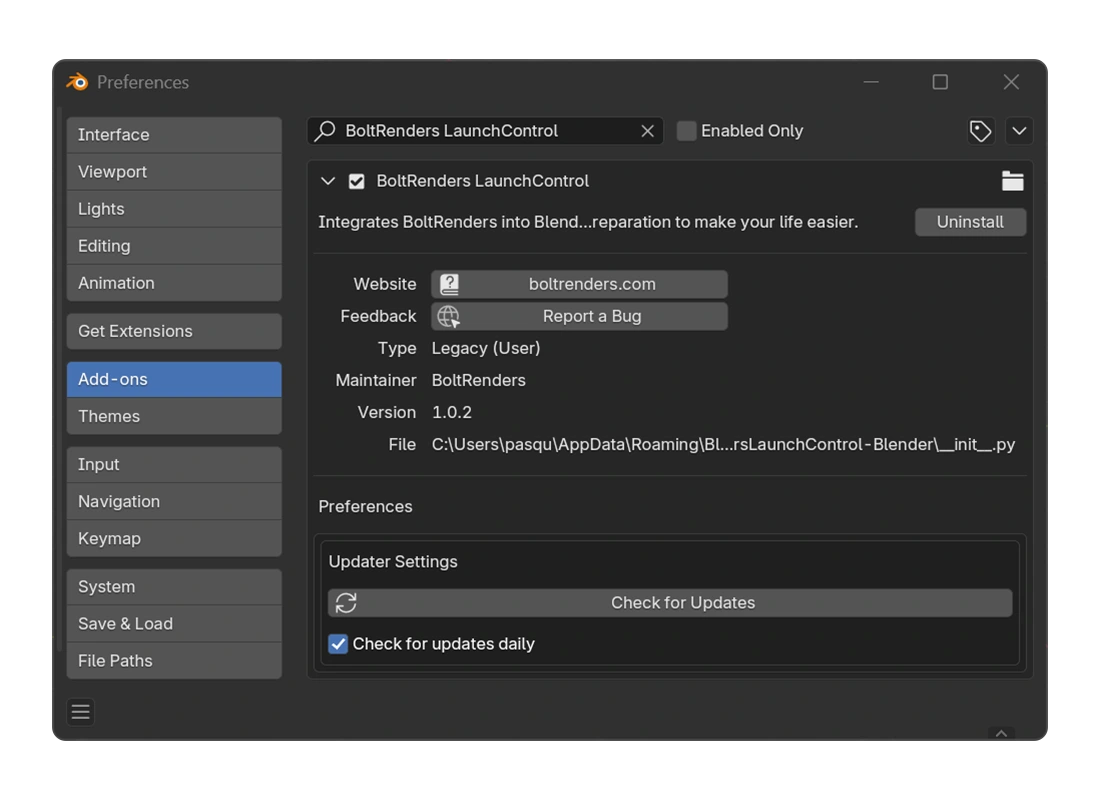1100x800 pixels.
Task: Switch to the Viewport section
Action: [x=174, y=172]
